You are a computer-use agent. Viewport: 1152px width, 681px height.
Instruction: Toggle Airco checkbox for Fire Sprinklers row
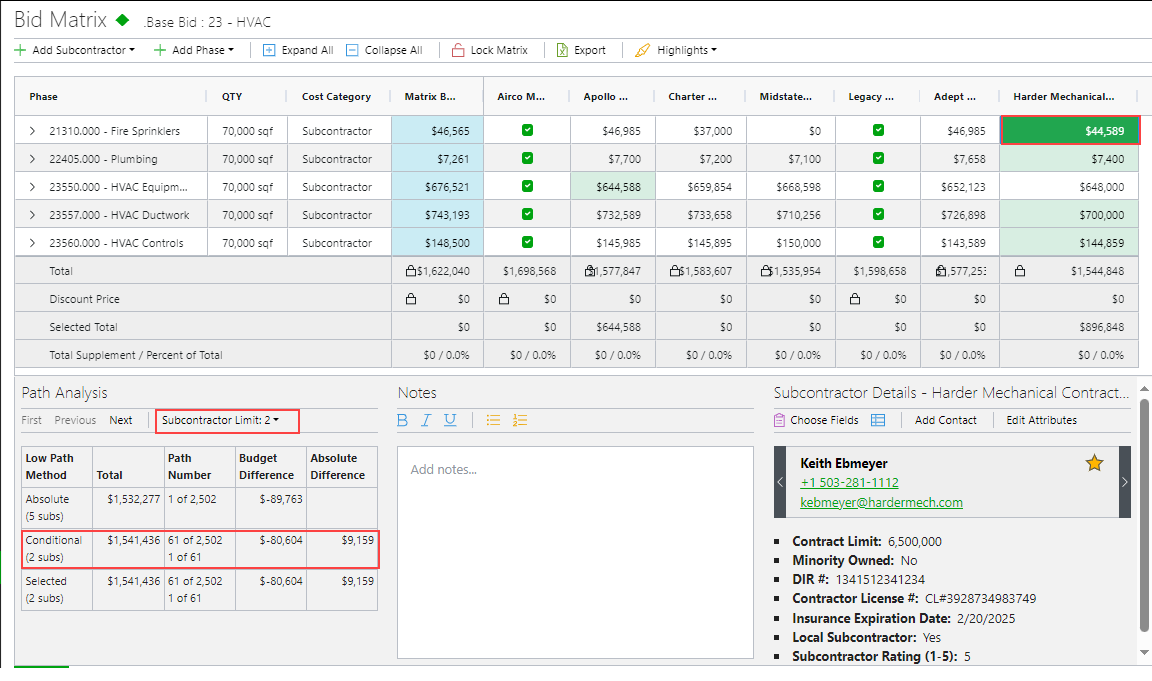527,131
